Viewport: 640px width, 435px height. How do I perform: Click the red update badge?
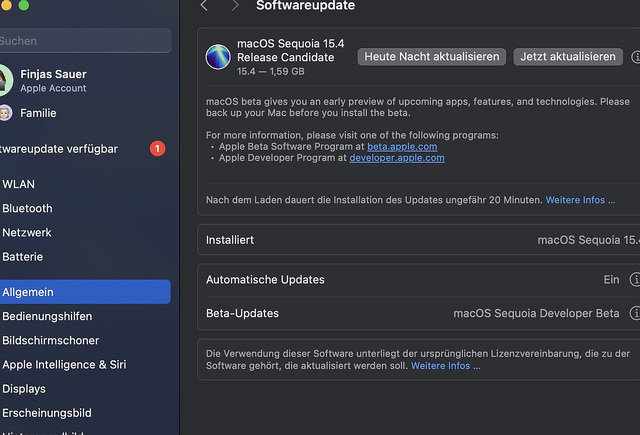(x=158, y=149)
